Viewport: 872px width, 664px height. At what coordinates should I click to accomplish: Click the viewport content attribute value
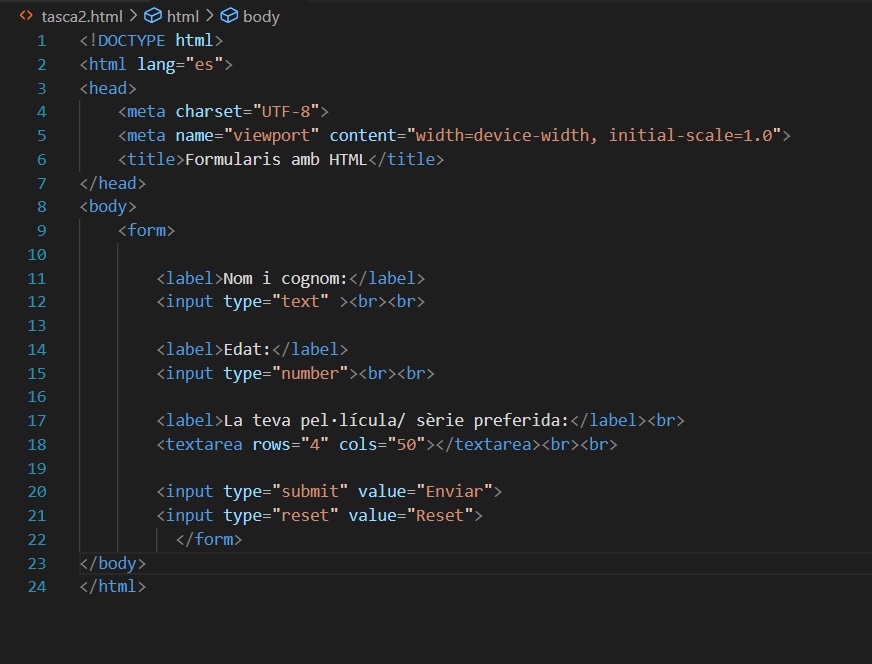tap(595, 135)
